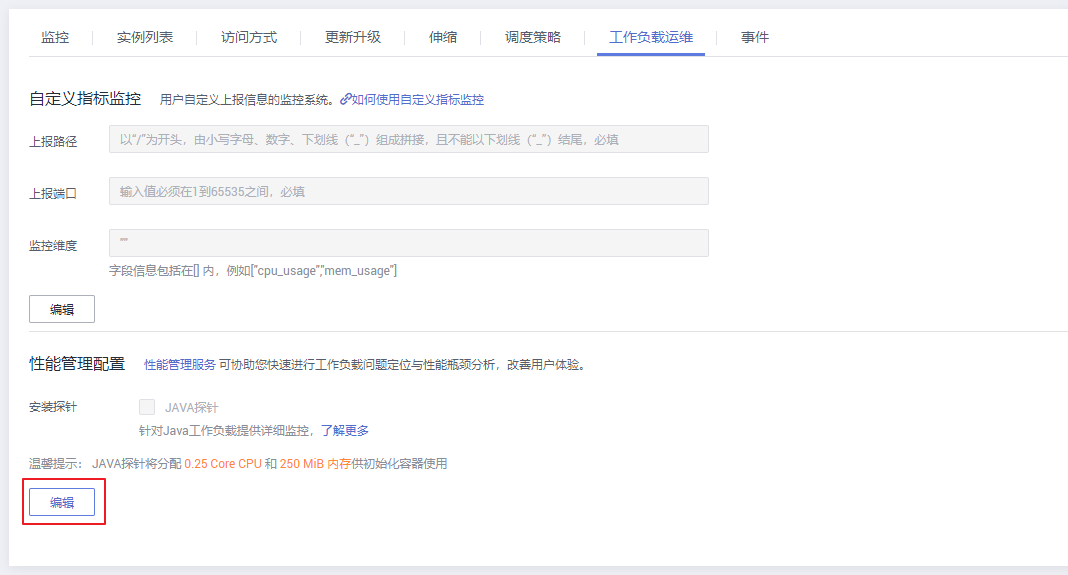Switch to the 伸缩 tab
Image resolution: width=1068 pixels, height=575 pixels.
coord(443,37)
